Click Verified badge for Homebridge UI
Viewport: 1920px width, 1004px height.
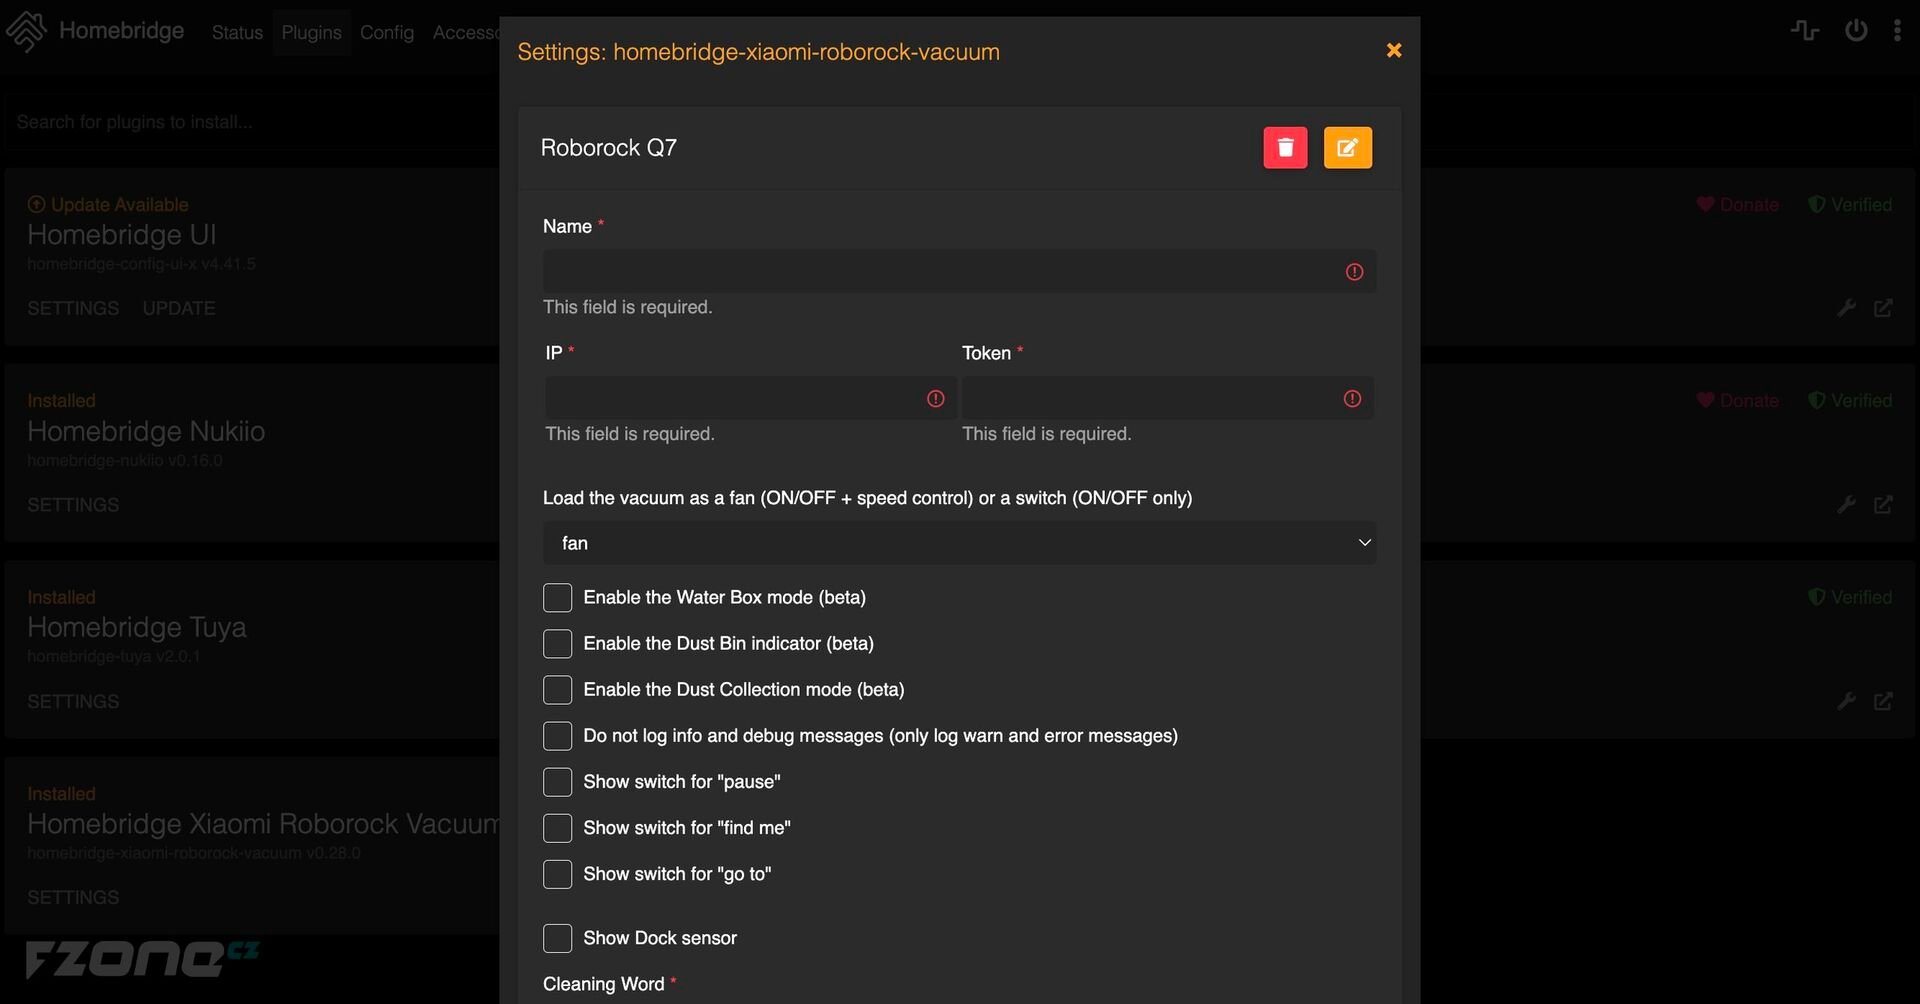click(1850, 205)
